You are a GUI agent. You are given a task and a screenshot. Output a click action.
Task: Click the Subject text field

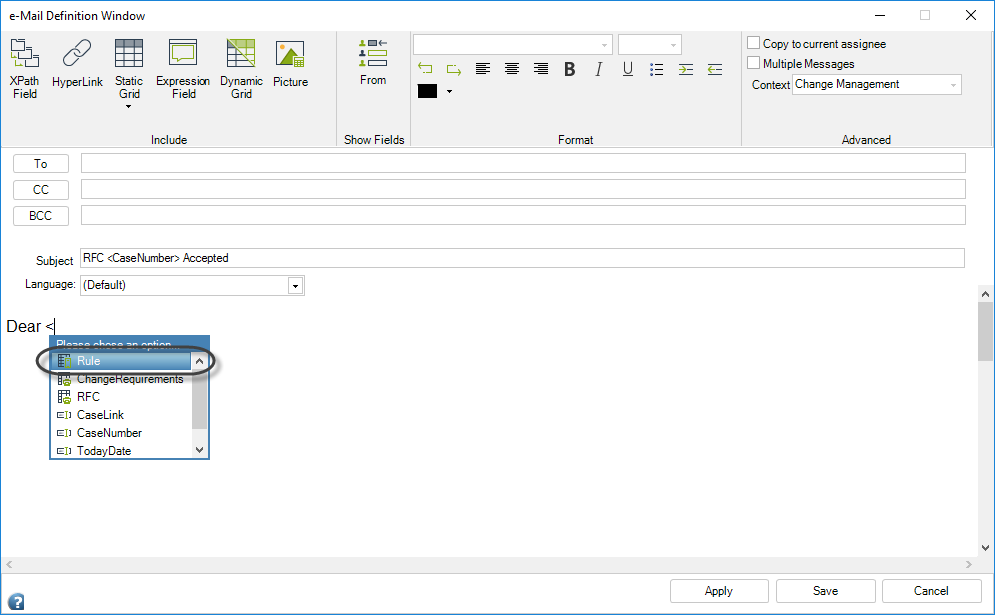click(x=522, y=258)
